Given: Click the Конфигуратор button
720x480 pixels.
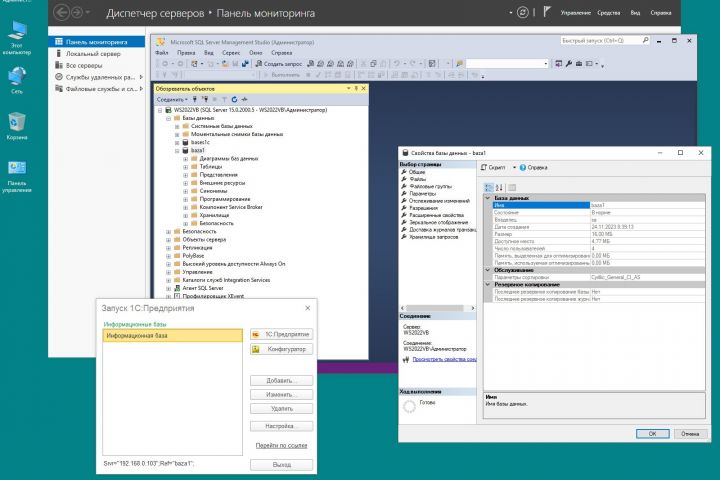Looking at the screenshot, I should (282, 349).
